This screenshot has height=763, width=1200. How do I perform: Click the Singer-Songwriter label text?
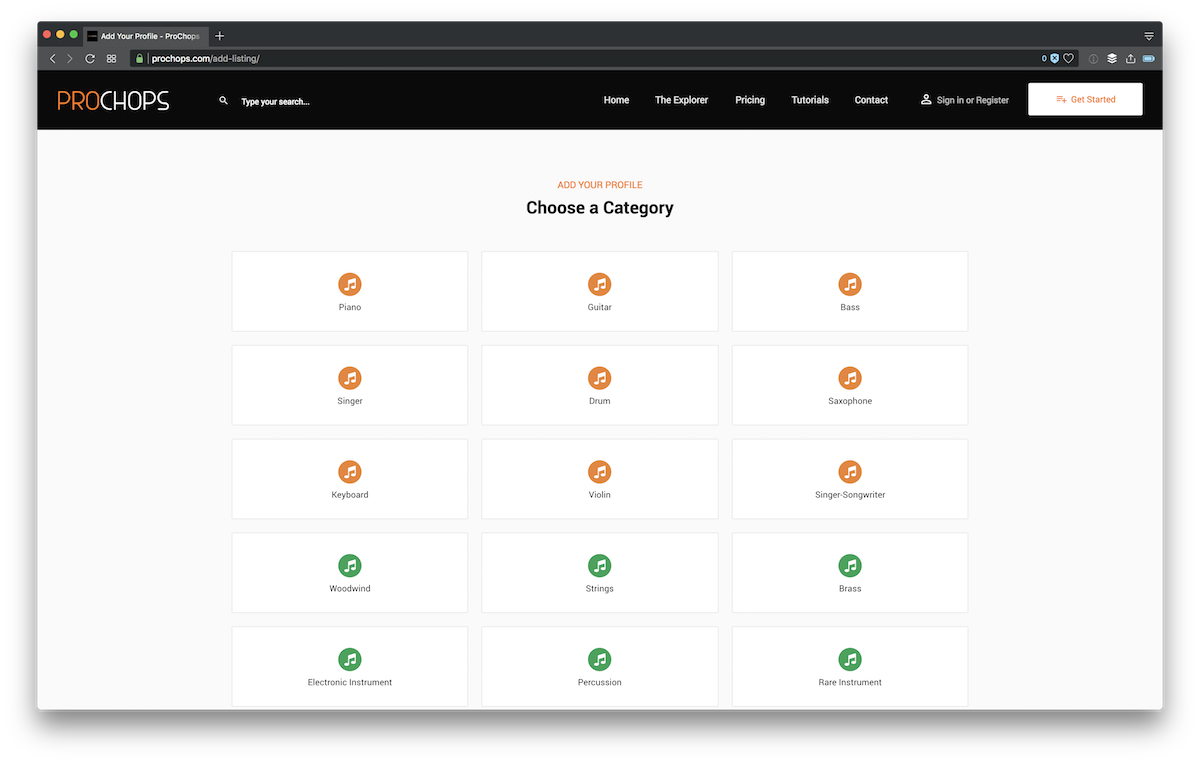pyautogui.click(x=850, y=495)
